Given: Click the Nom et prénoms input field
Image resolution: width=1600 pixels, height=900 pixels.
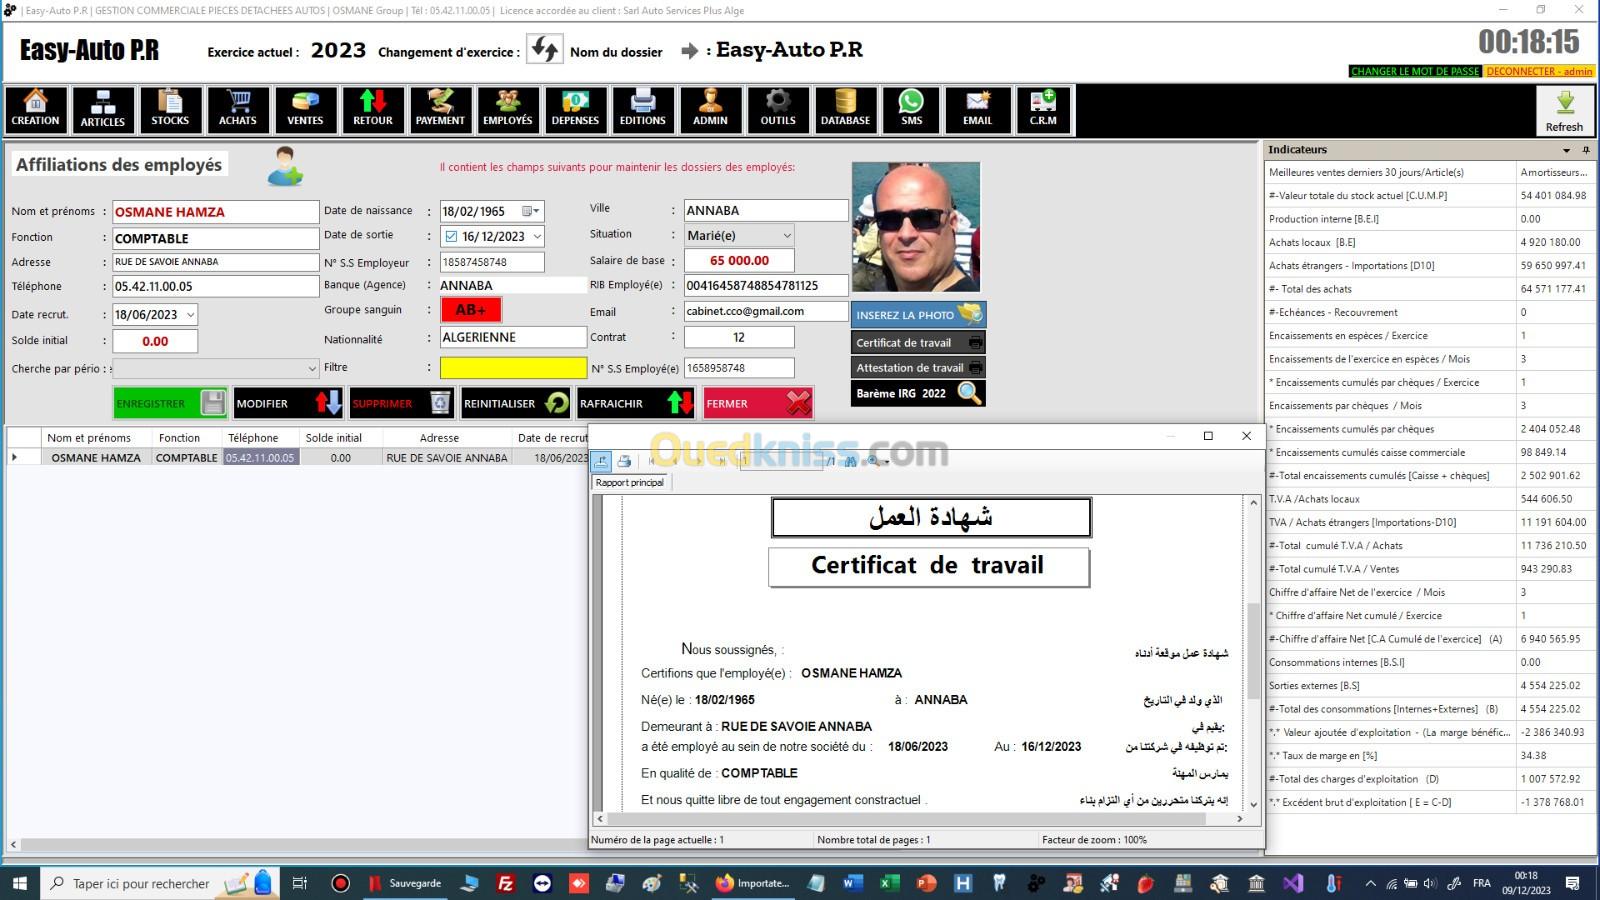Looking at the screenshot, I should tap(215, 212).
